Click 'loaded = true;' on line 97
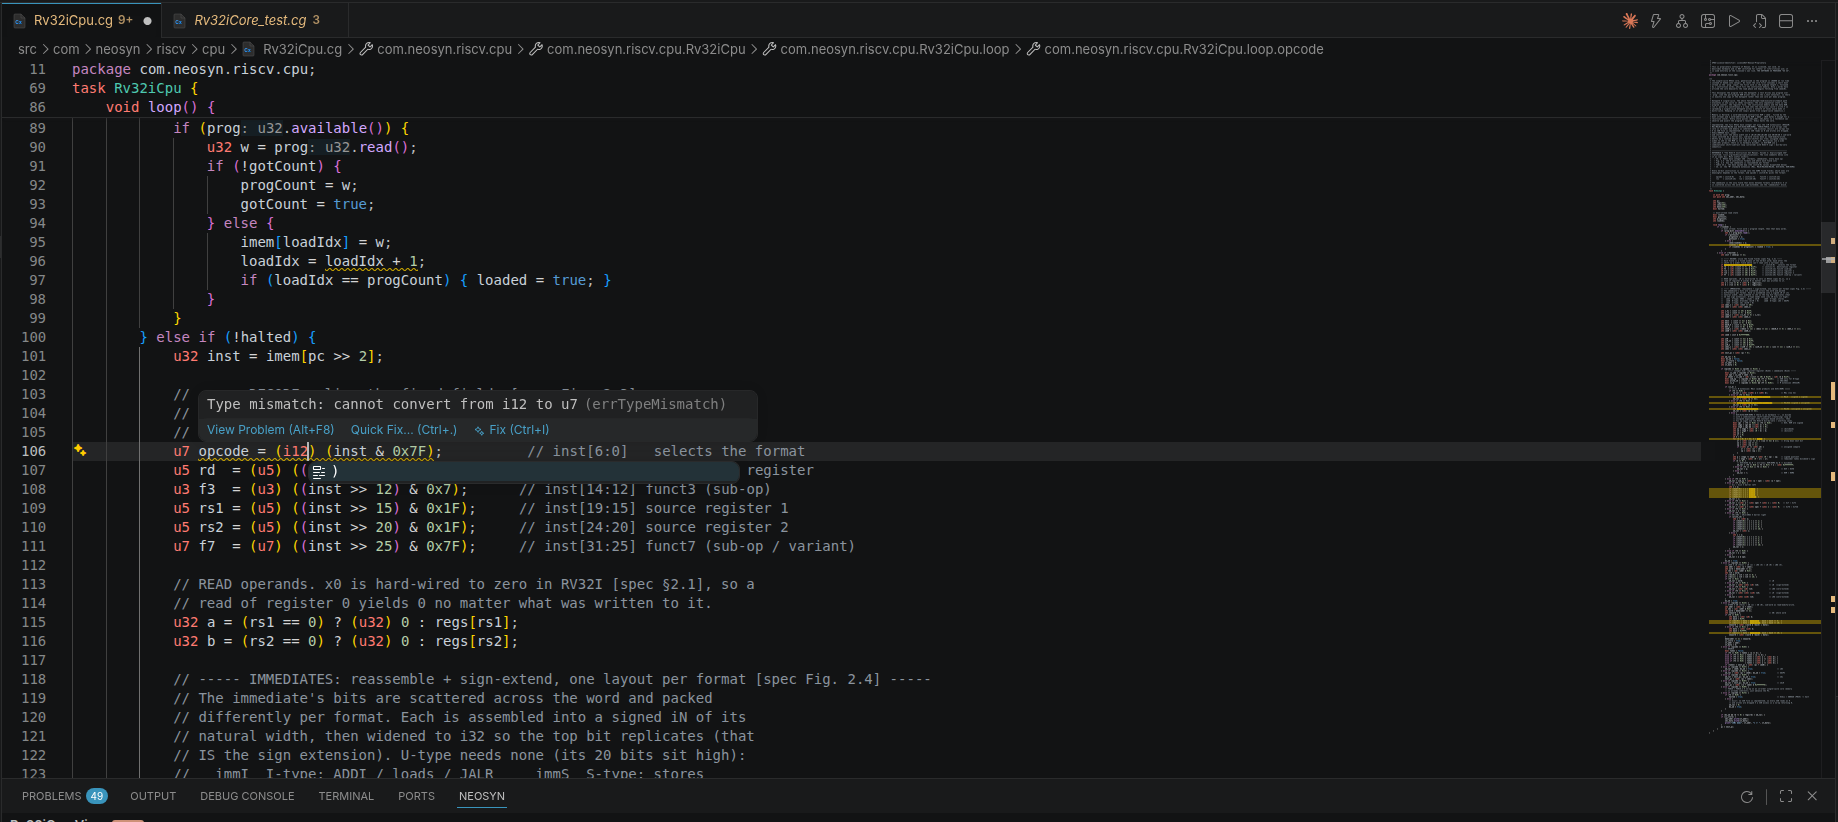 [x=535, y=280]
